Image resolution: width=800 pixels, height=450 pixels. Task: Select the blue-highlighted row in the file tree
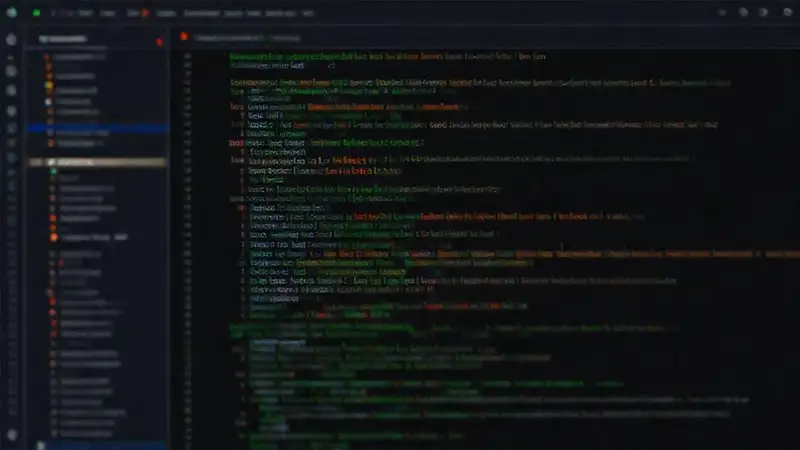click(98, 129)
